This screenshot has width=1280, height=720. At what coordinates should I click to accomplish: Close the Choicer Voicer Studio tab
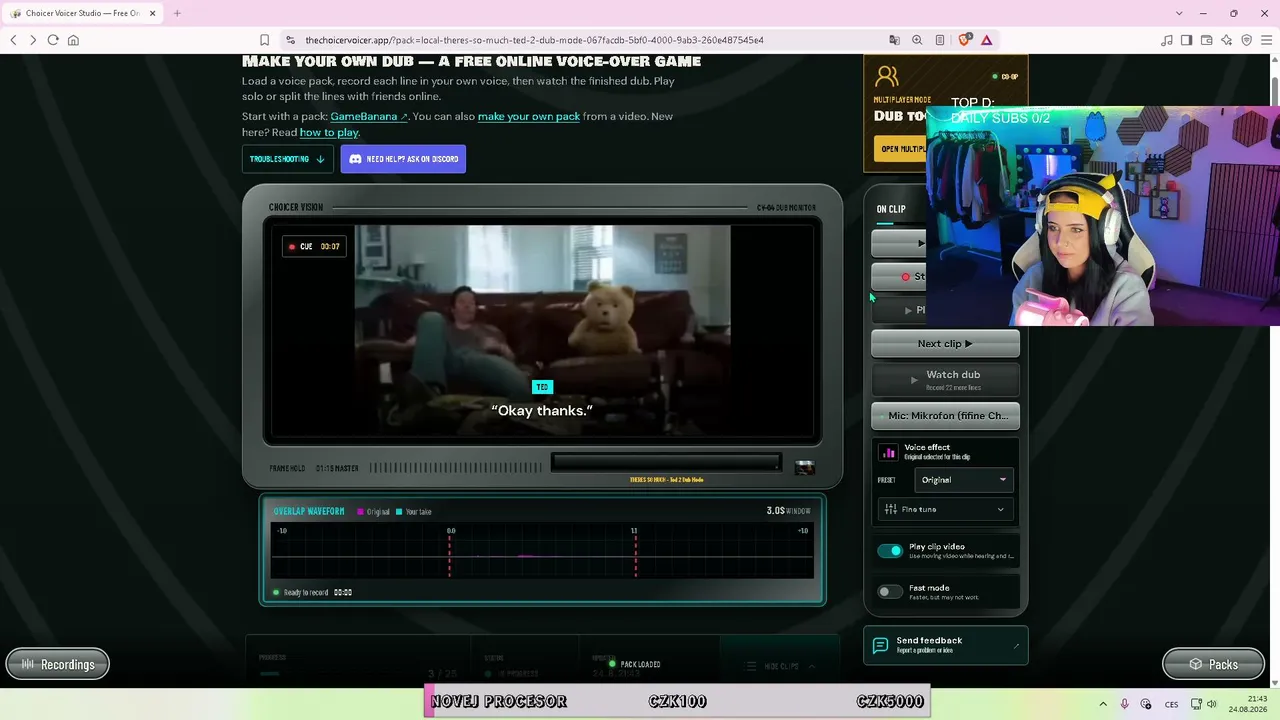(152, 13)
